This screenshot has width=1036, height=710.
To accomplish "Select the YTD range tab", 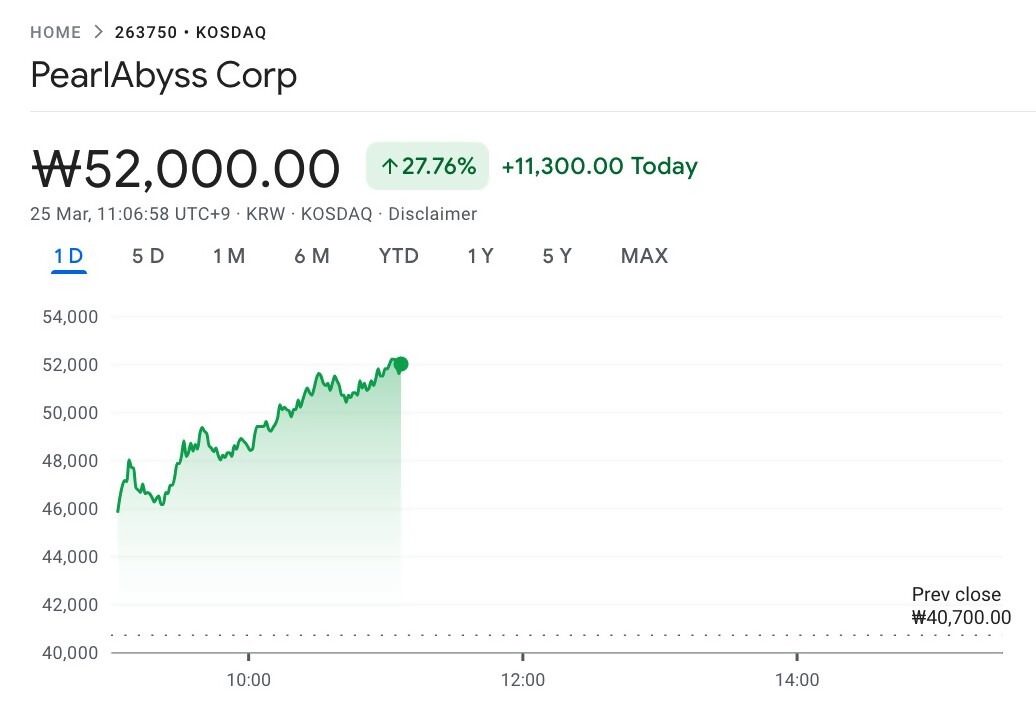I will [399, 256].
